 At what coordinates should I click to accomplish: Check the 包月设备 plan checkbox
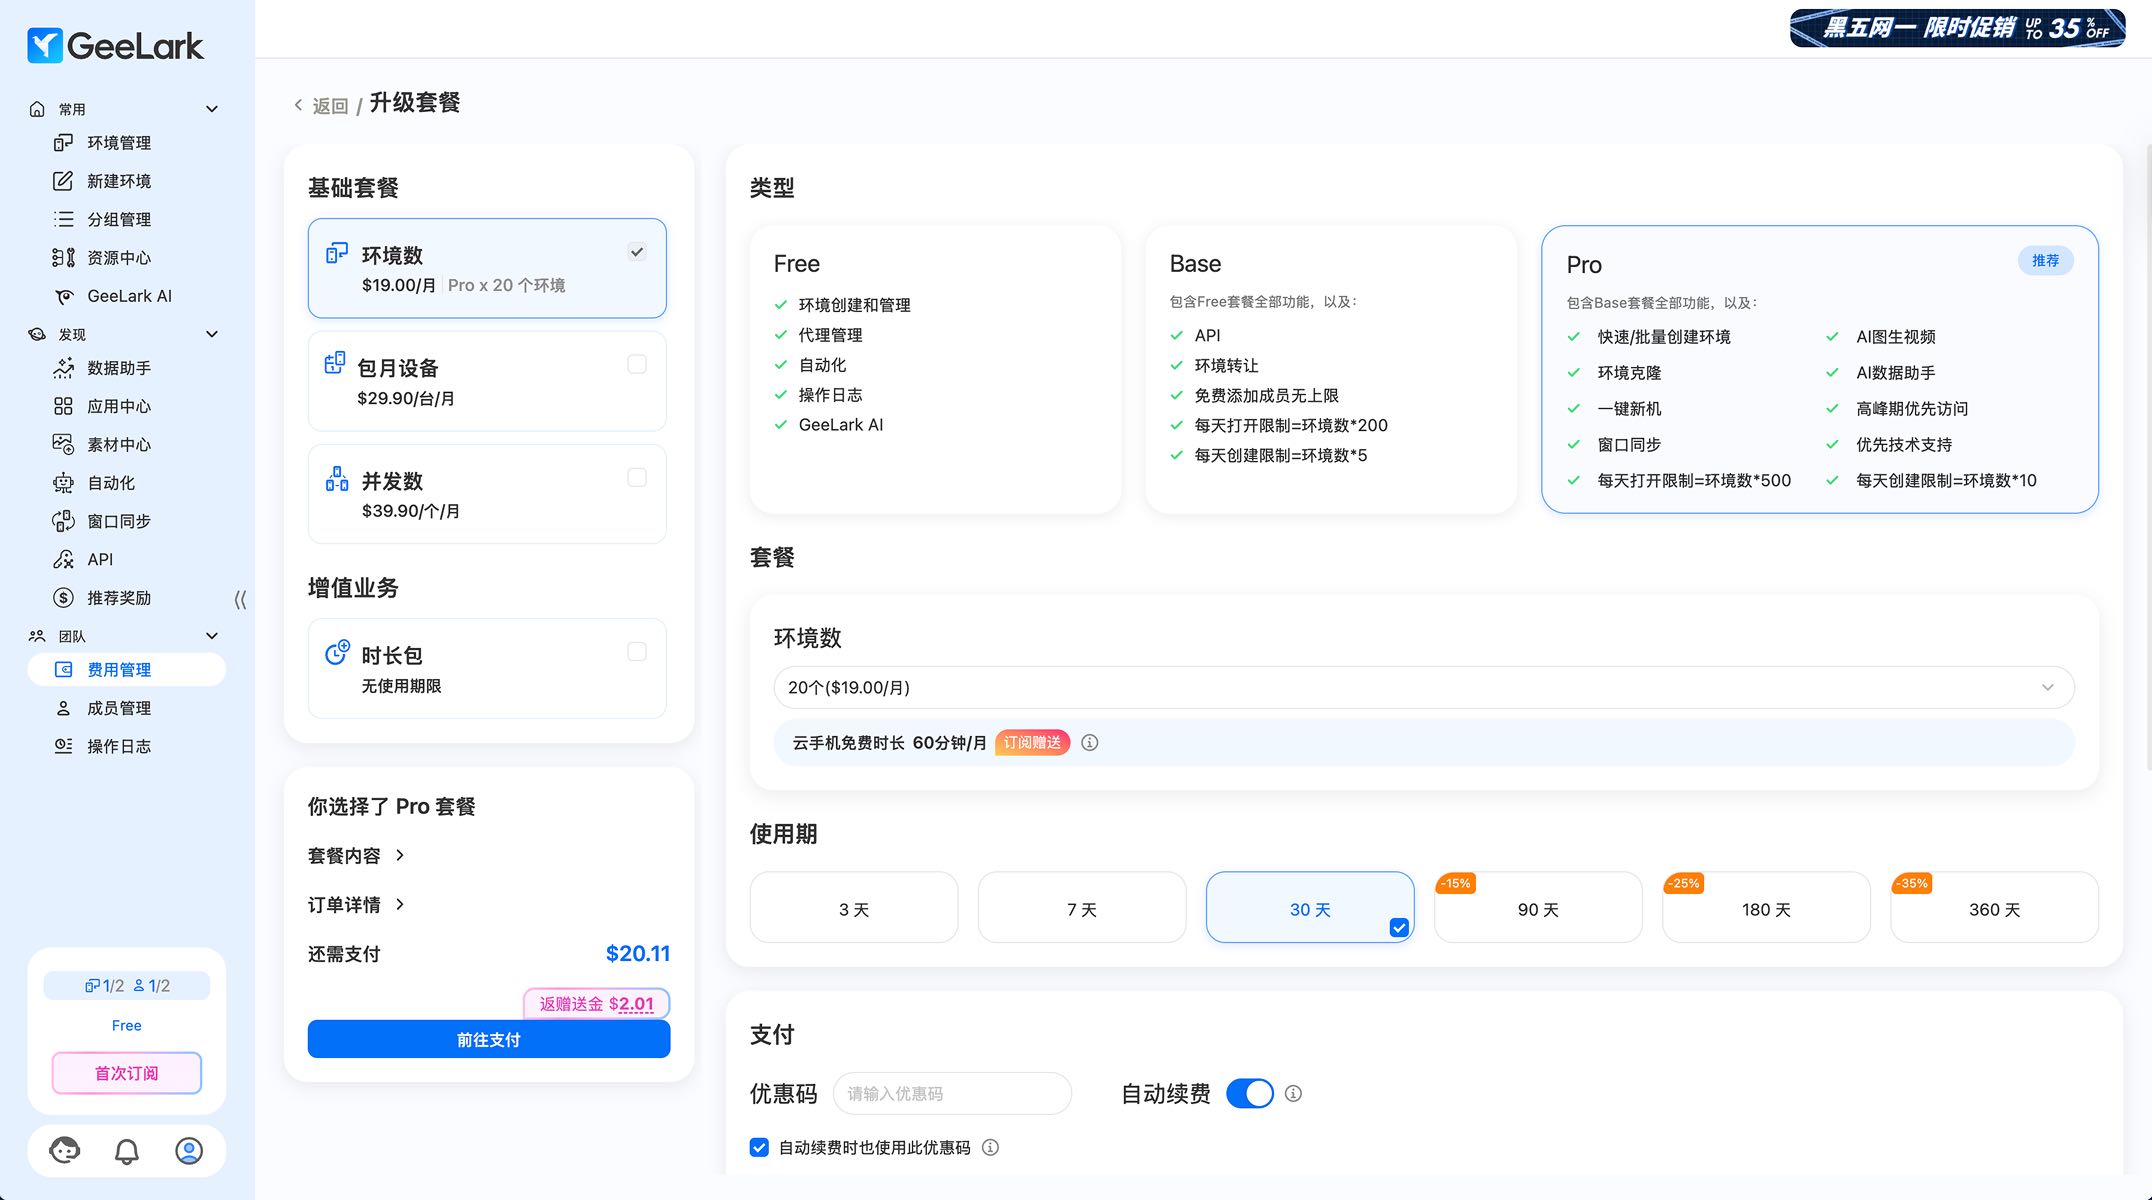(637, 365)
